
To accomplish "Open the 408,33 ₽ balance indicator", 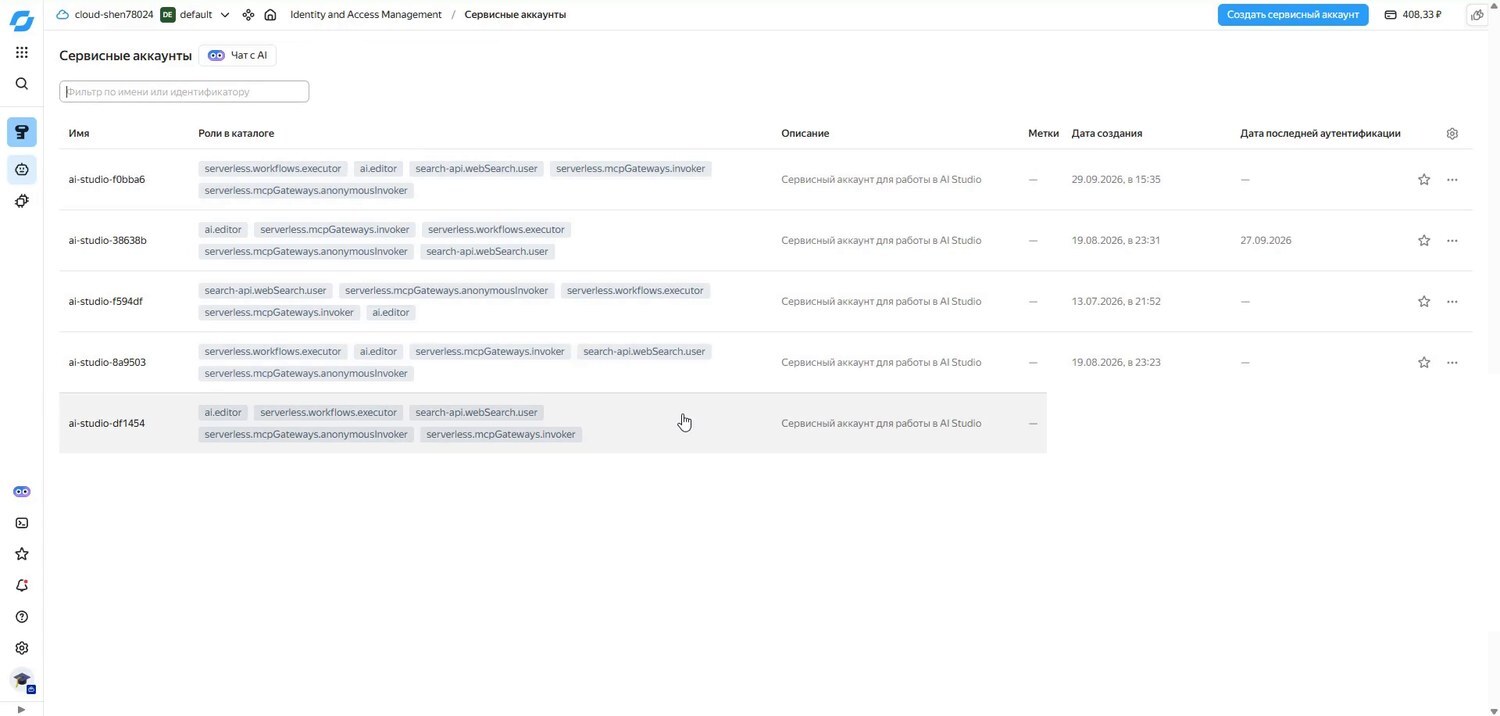I will (1413, 15).
